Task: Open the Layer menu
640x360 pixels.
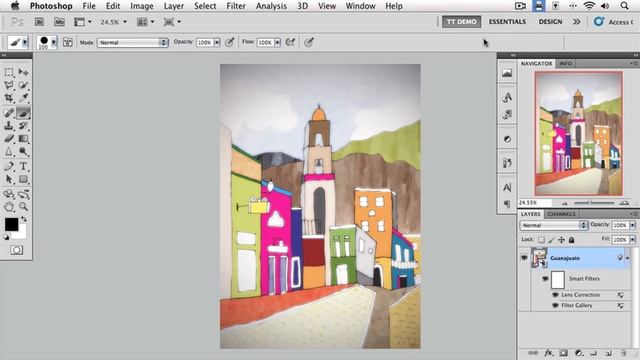Action: (x=174, y=6)
